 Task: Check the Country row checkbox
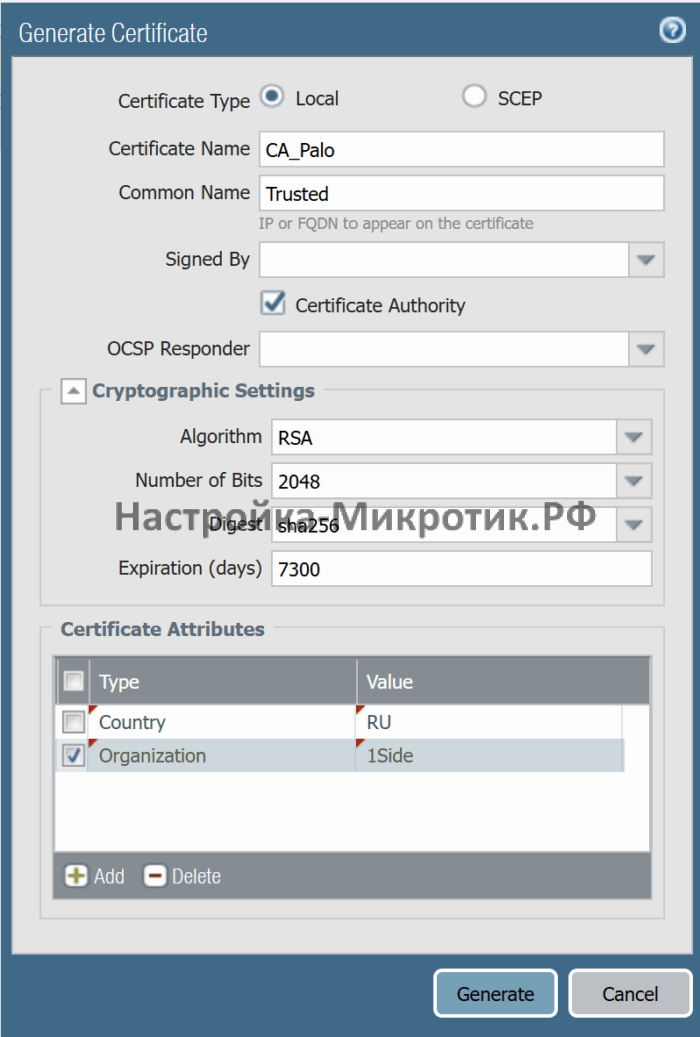point(73,722)
